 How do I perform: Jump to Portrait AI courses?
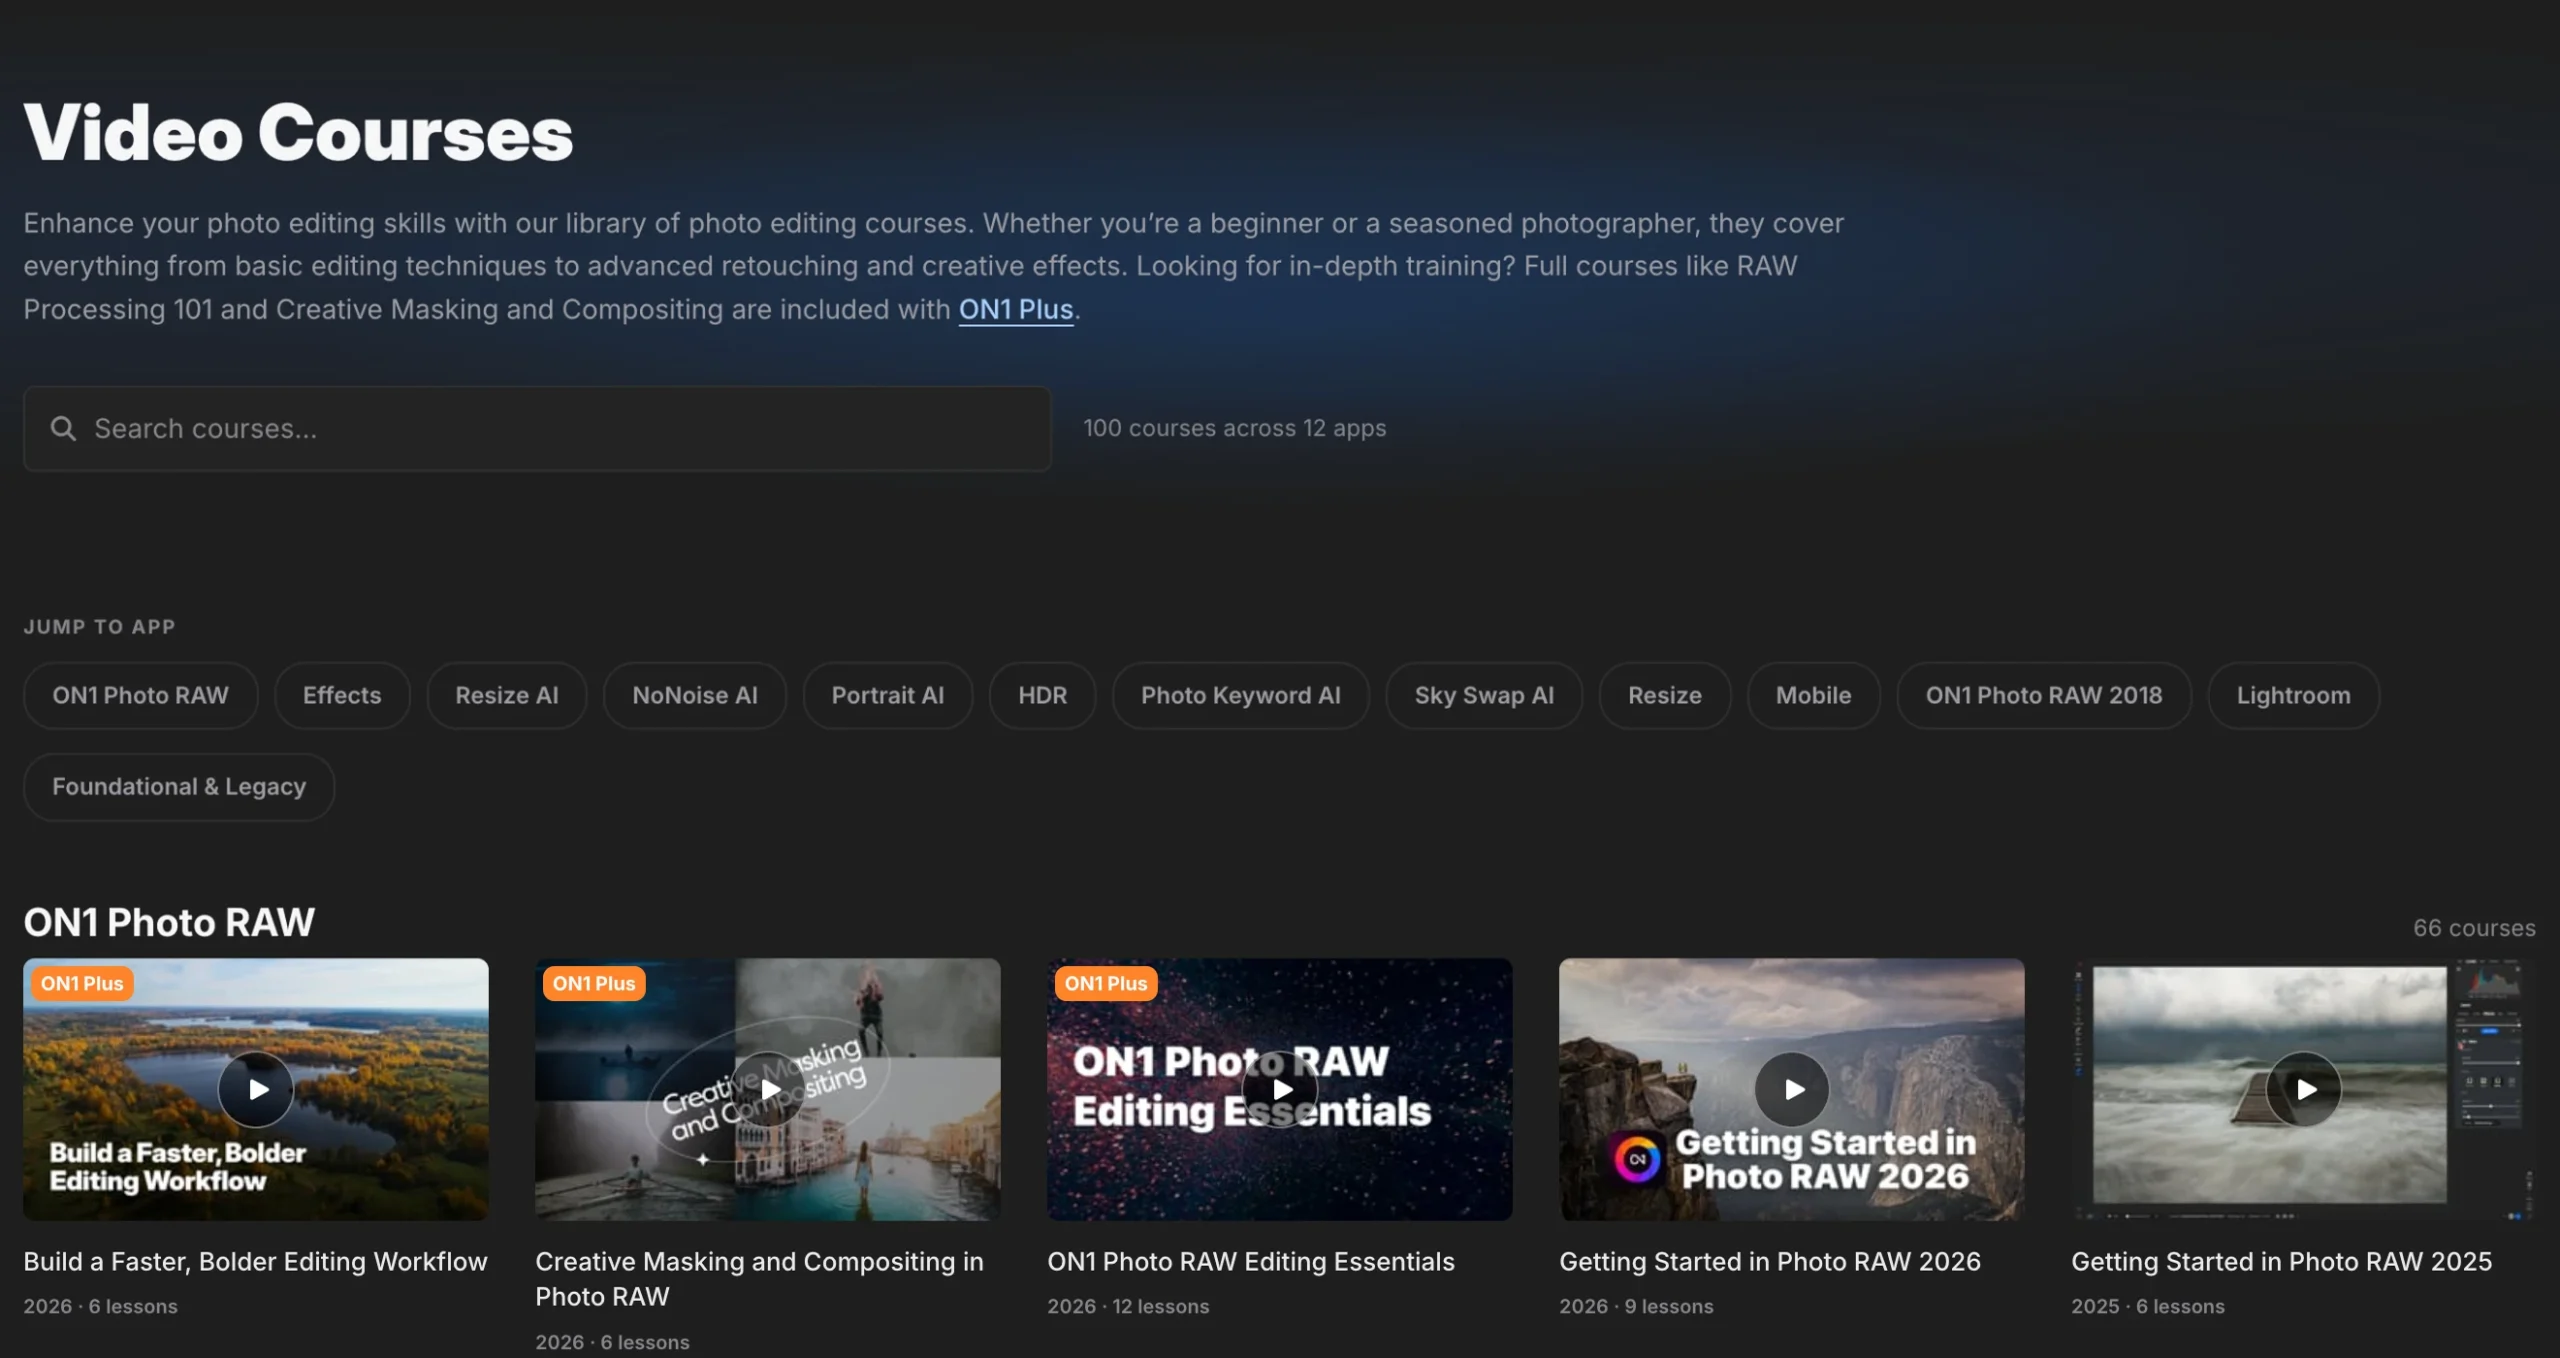888,695
